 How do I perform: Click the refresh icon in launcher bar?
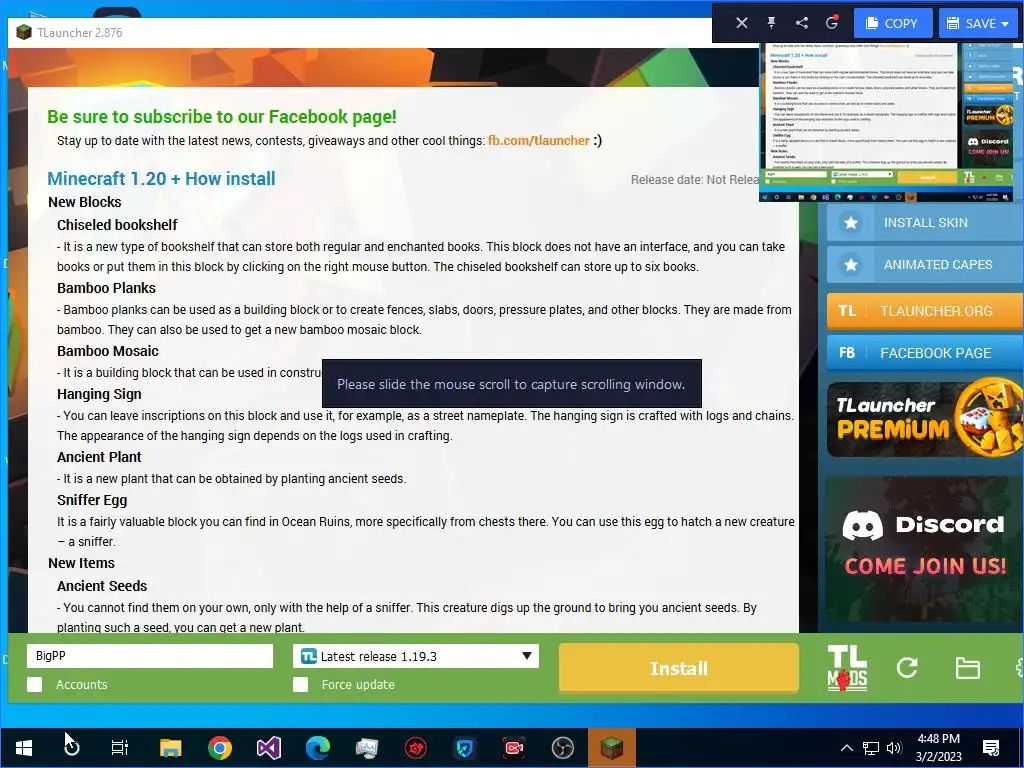point(907,667)
